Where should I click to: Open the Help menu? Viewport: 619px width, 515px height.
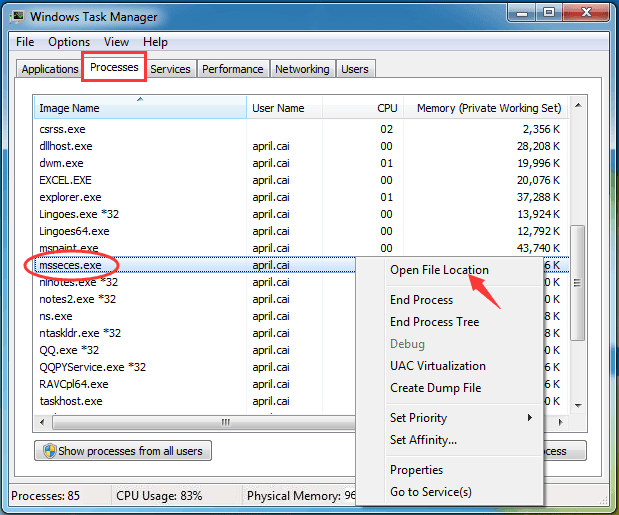point(155,42)
